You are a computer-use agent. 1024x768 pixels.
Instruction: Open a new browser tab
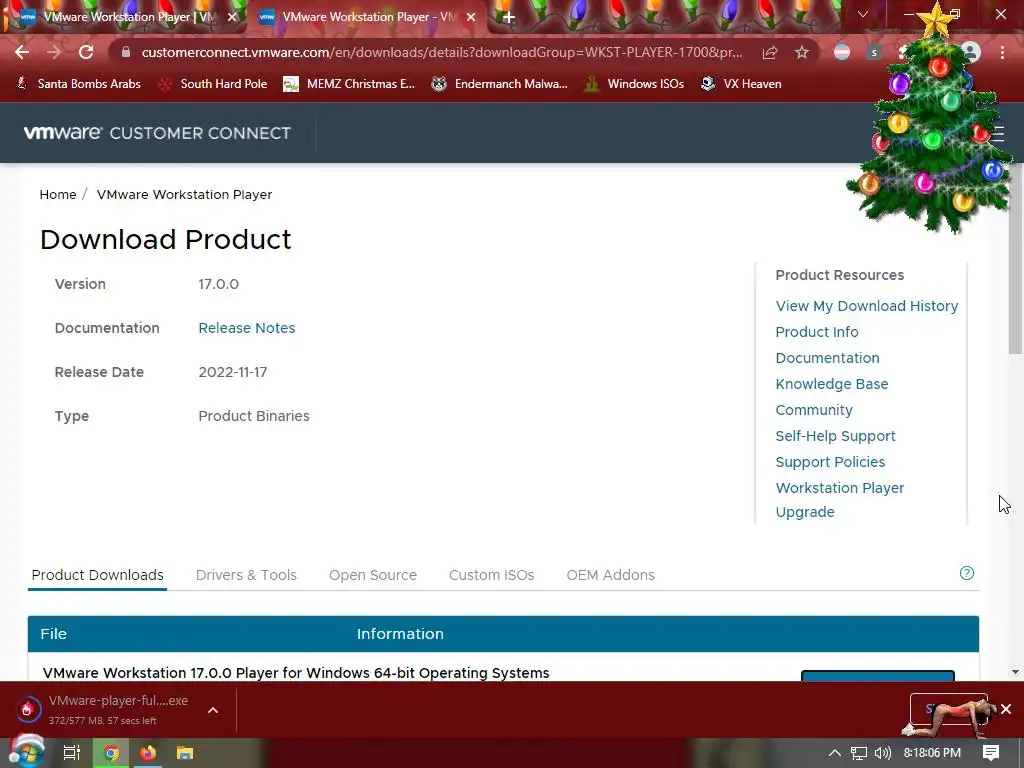(x=509, y=18)
